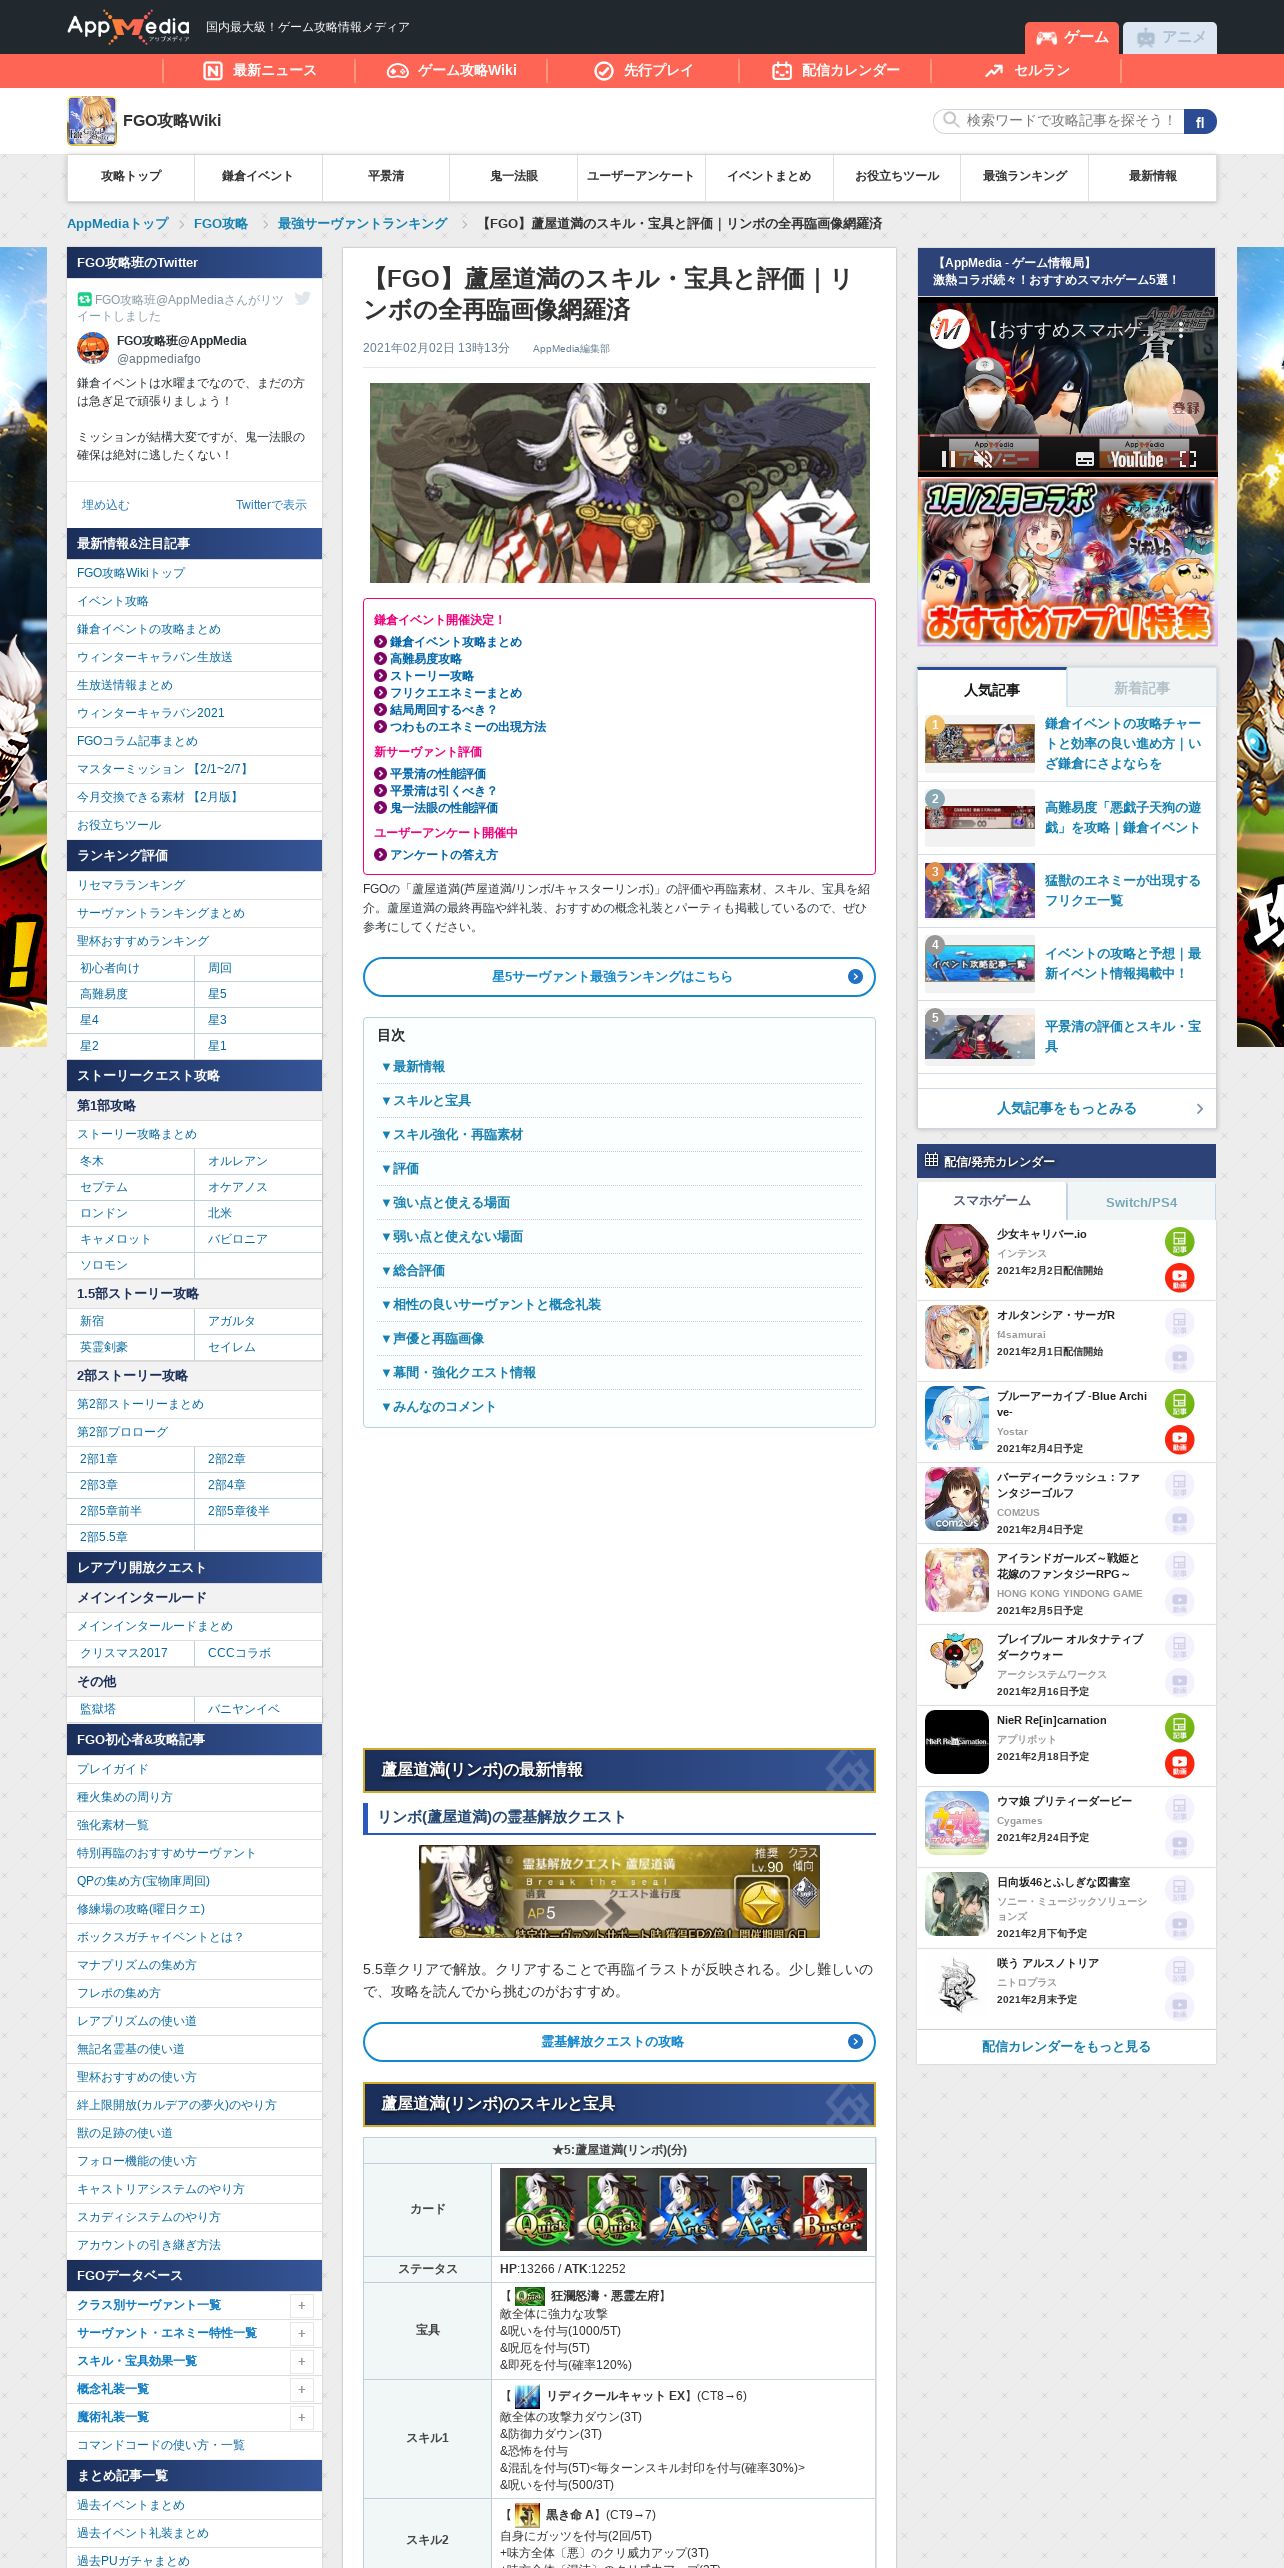Click the search submit button icon
The width and height of the screenshot is (1284, 2568).
(x=1200, y=121)
